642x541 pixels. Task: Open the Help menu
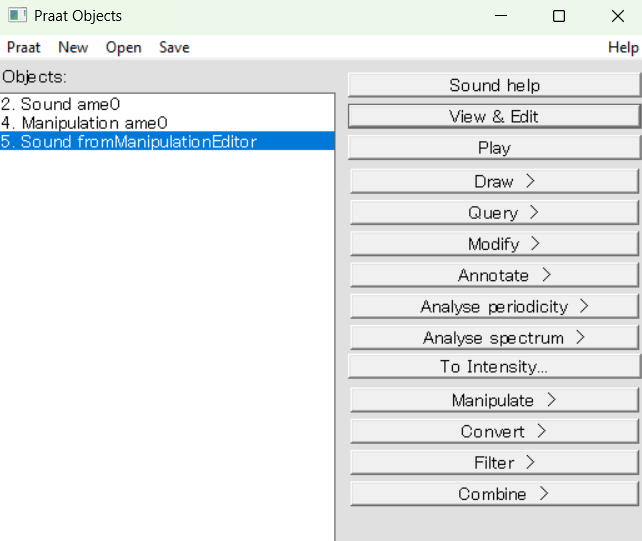[623, 48]
